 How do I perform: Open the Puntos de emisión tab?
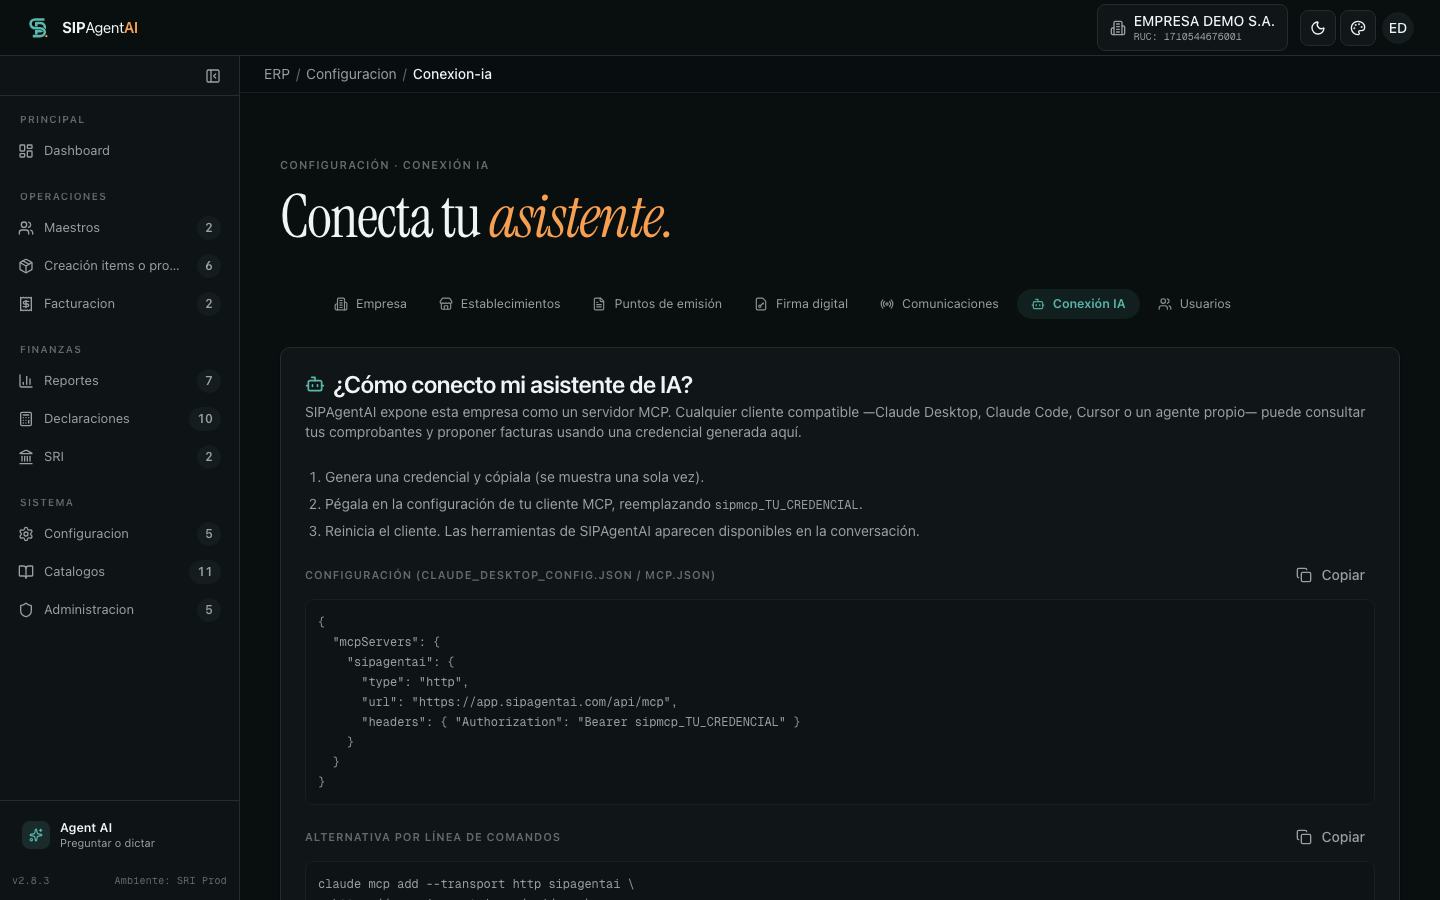coord(657,304)
